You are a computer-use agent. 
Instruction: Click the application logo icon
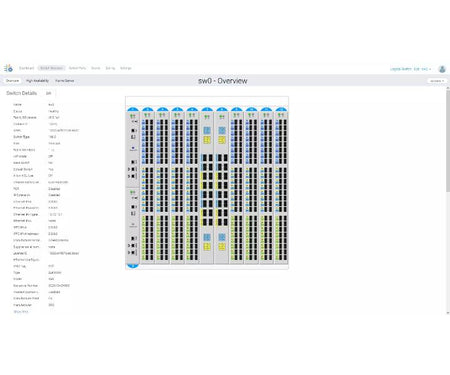[x=8, y=68]
